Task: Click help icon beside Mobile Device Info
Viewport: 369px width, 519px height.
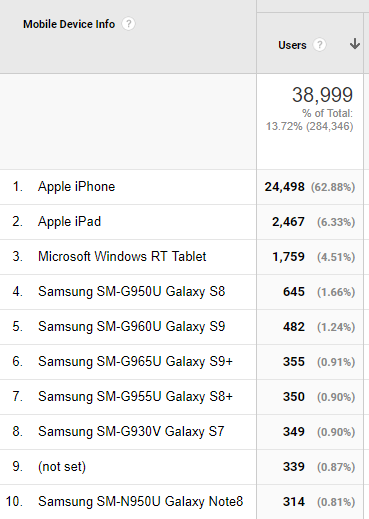Action: 129,24
